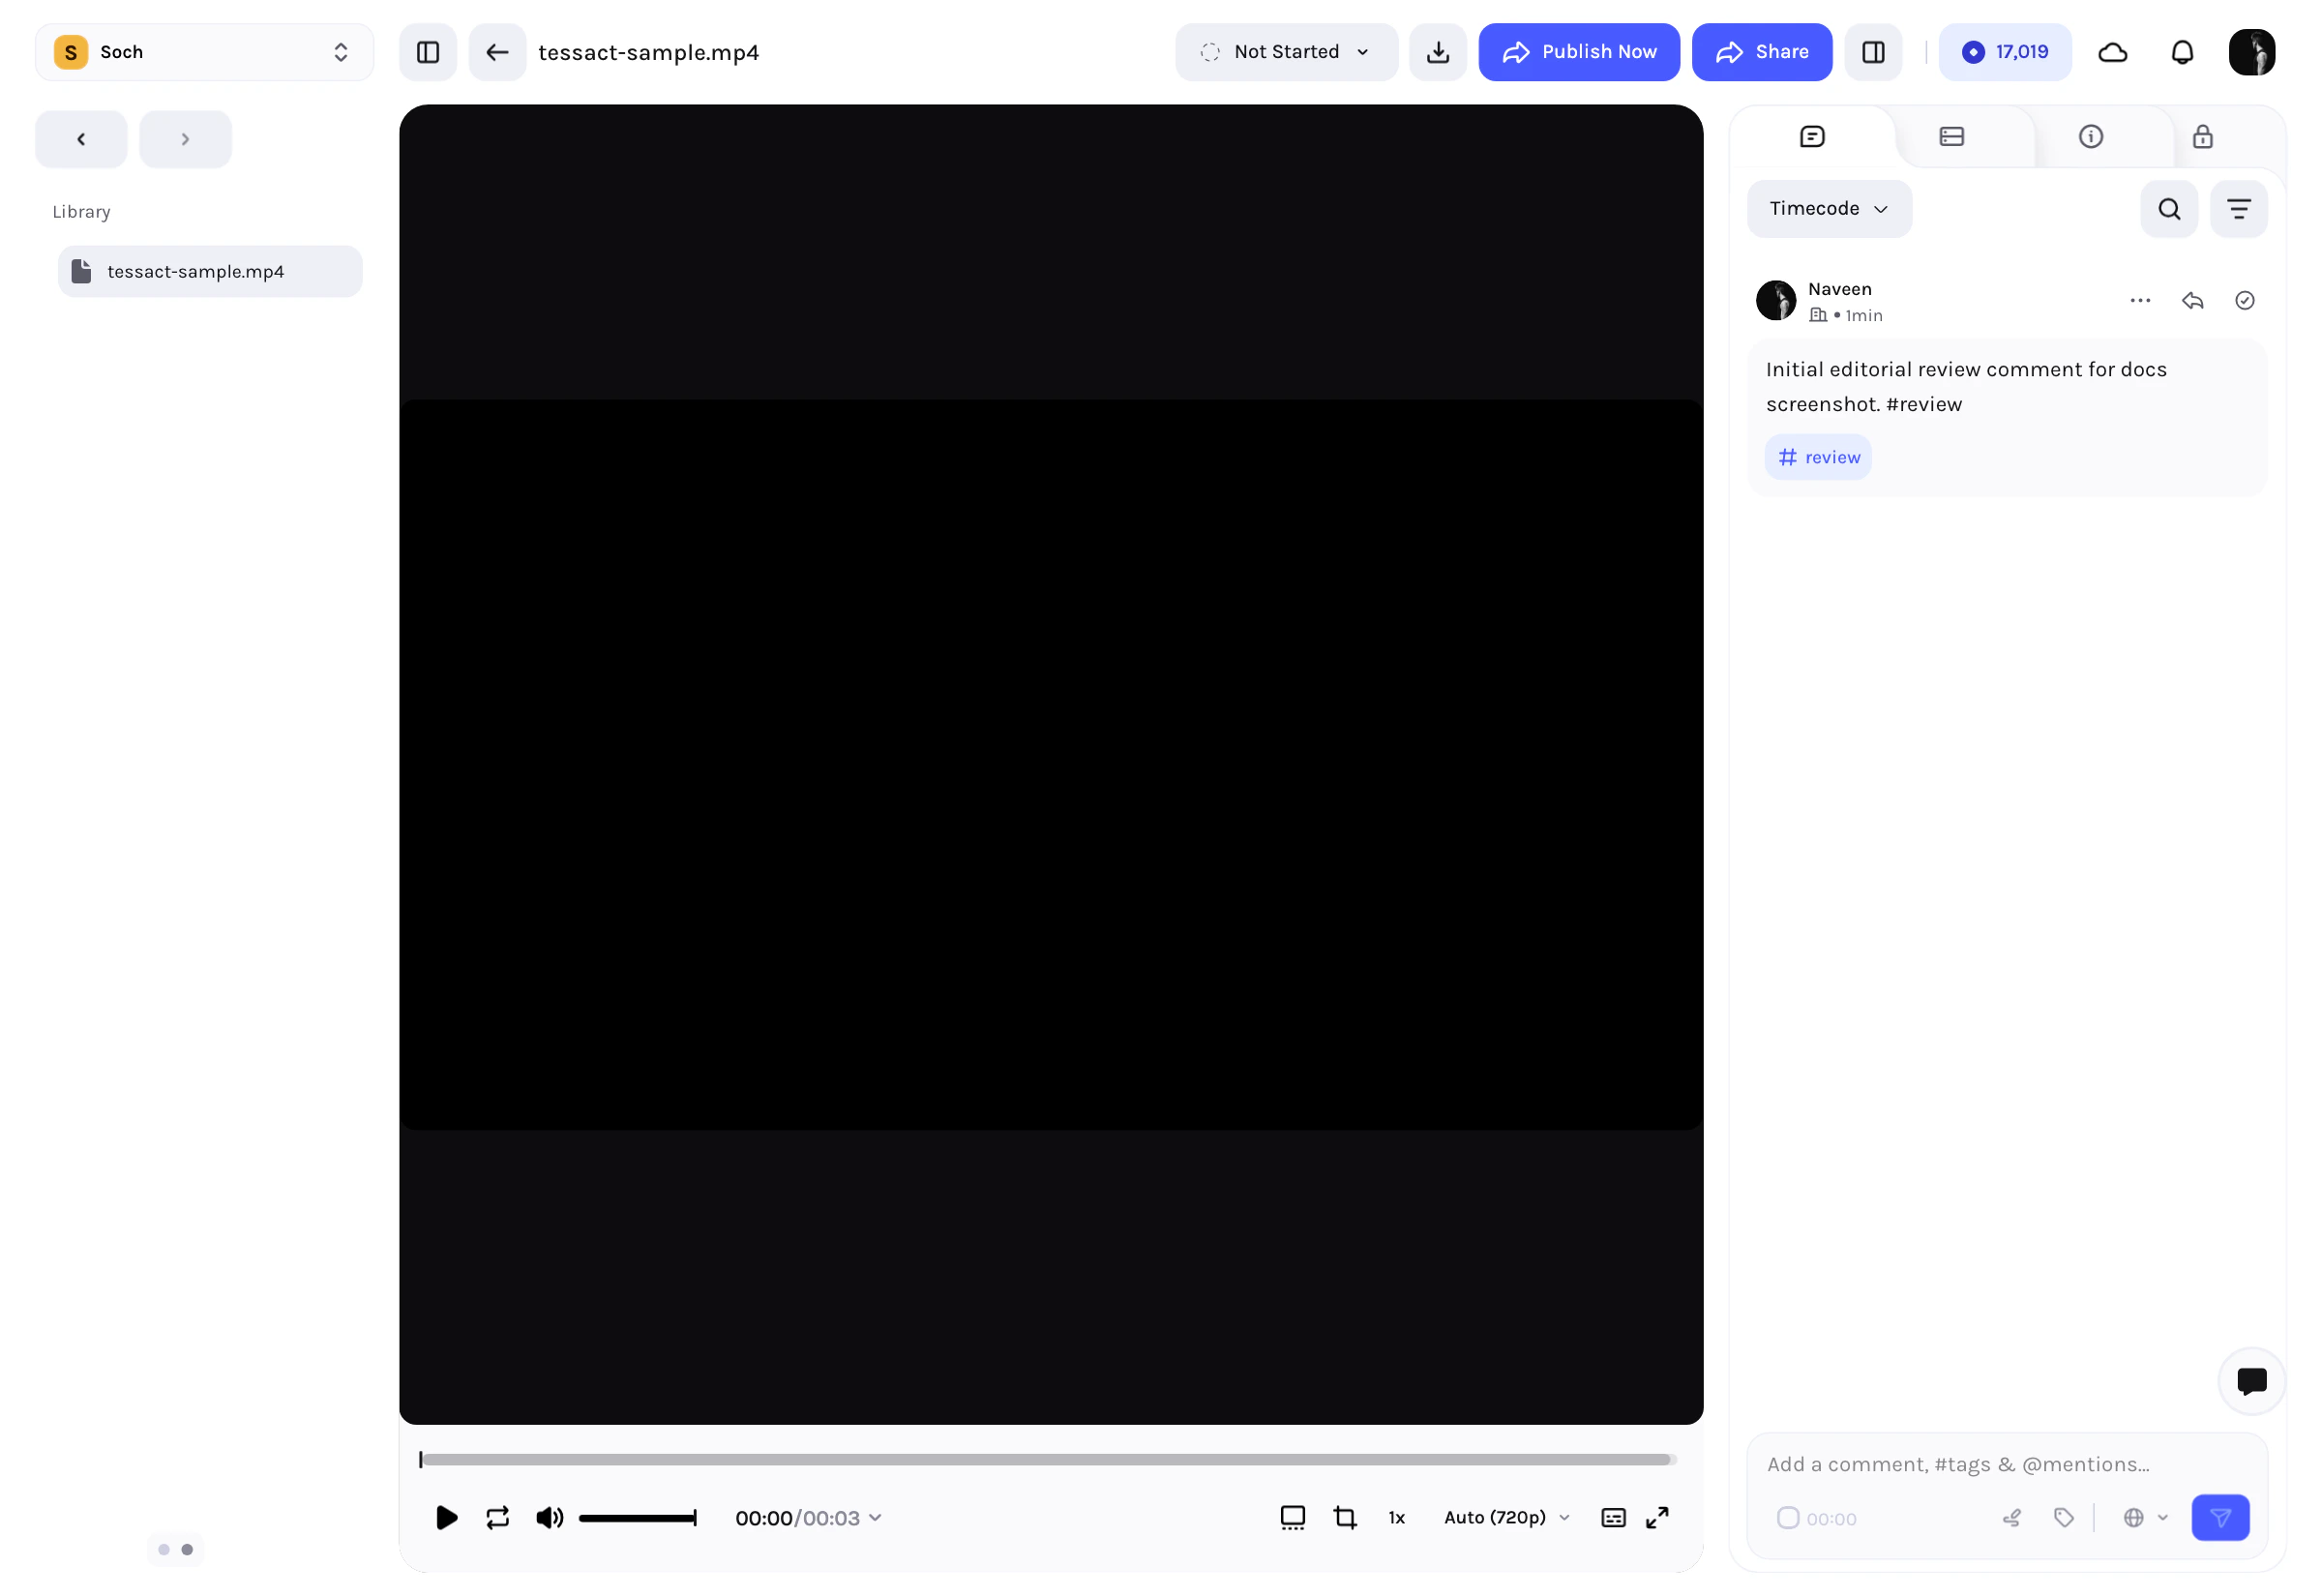
Task: Search comments with magnifier icon
Action: [x=2169, y=209]
